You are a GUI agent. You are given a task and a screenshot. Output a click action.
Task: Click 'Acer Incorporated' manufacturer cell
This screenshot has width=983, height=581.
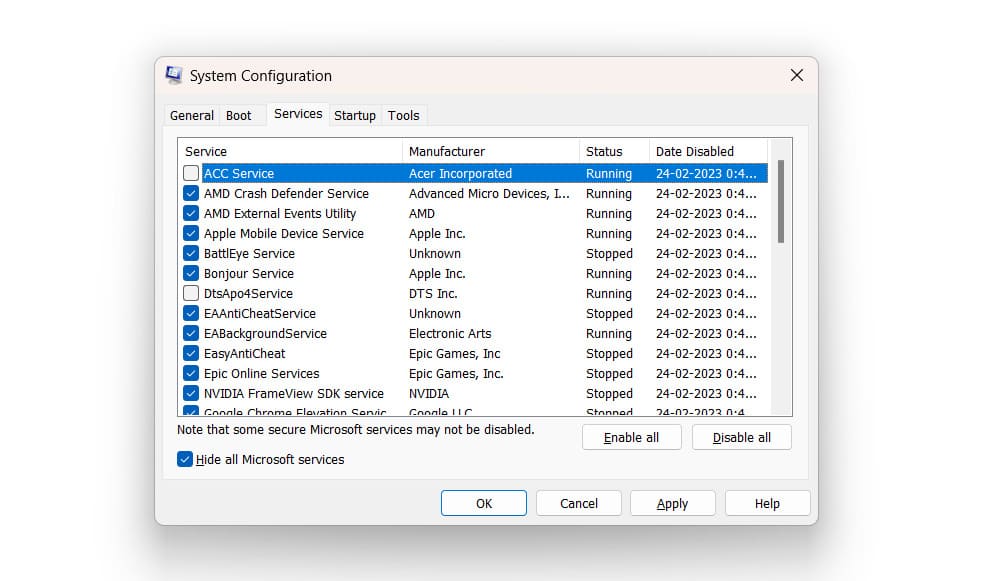pyautogui.click(x=460, y=174)
